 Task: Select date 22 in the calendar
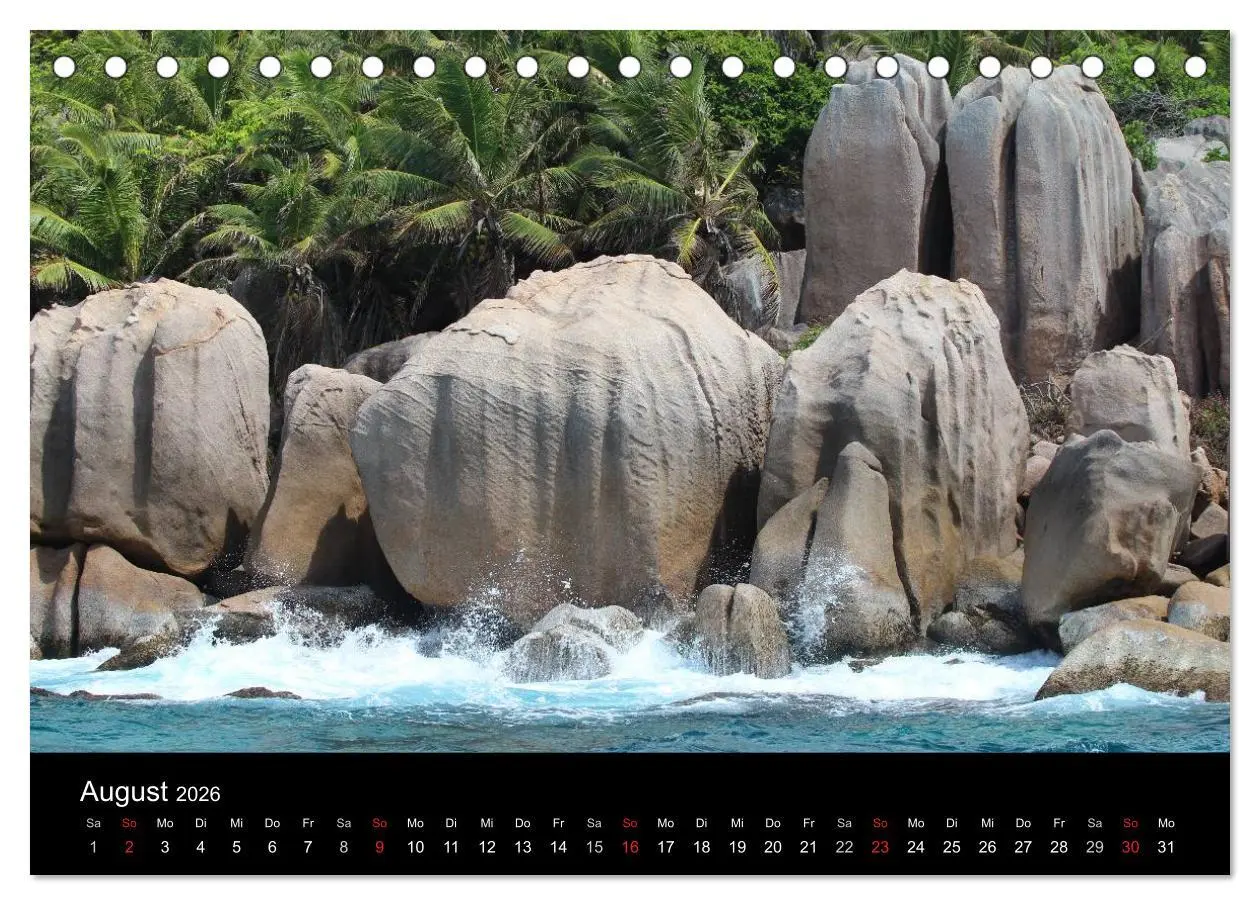click(x=844, y=847)
